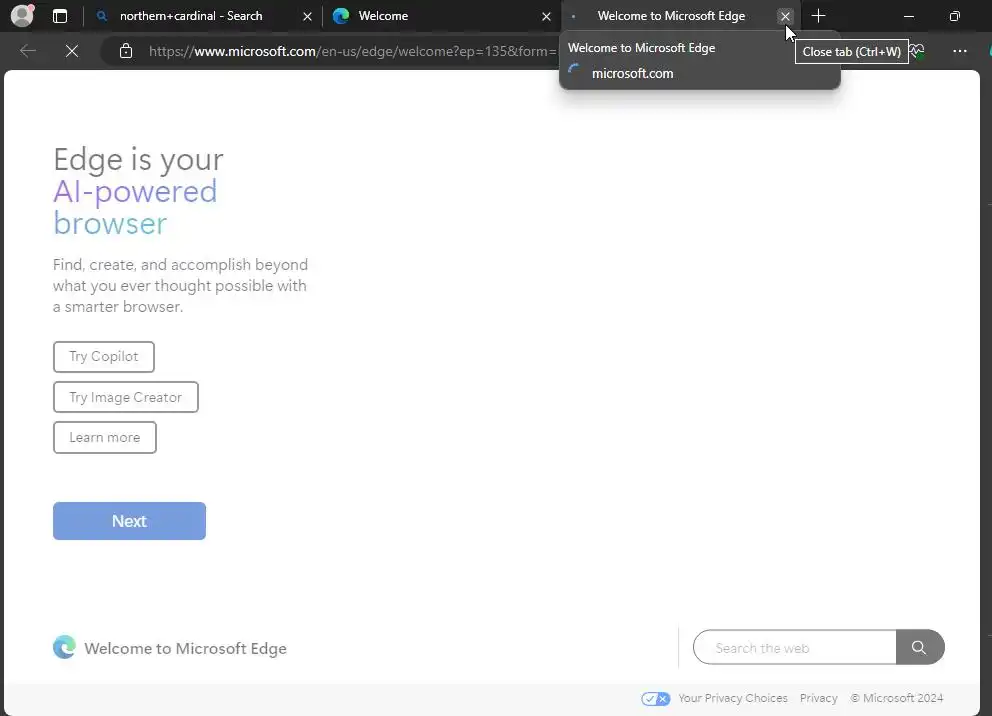The height and width of the screenshot is (716, 992).
Task: Click the Edge logo in page footer
Action: [64, 648]
